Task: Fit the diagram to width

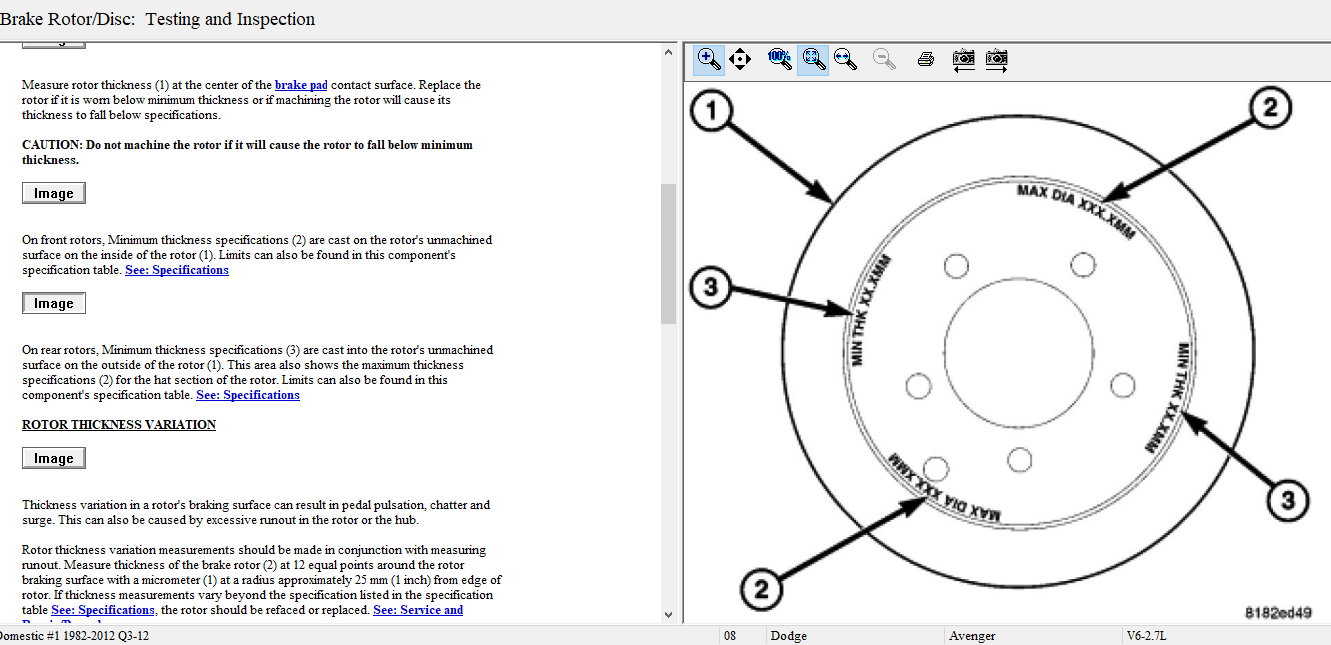Action: coord(846,59)
